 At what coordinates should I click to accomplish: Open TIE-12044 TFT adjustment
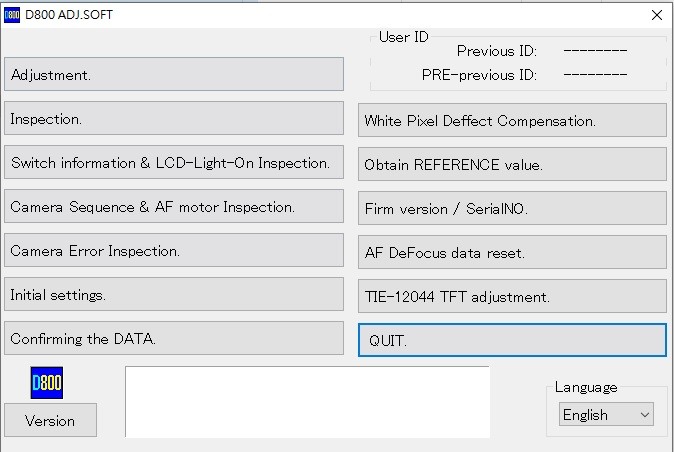pos(512,296)
